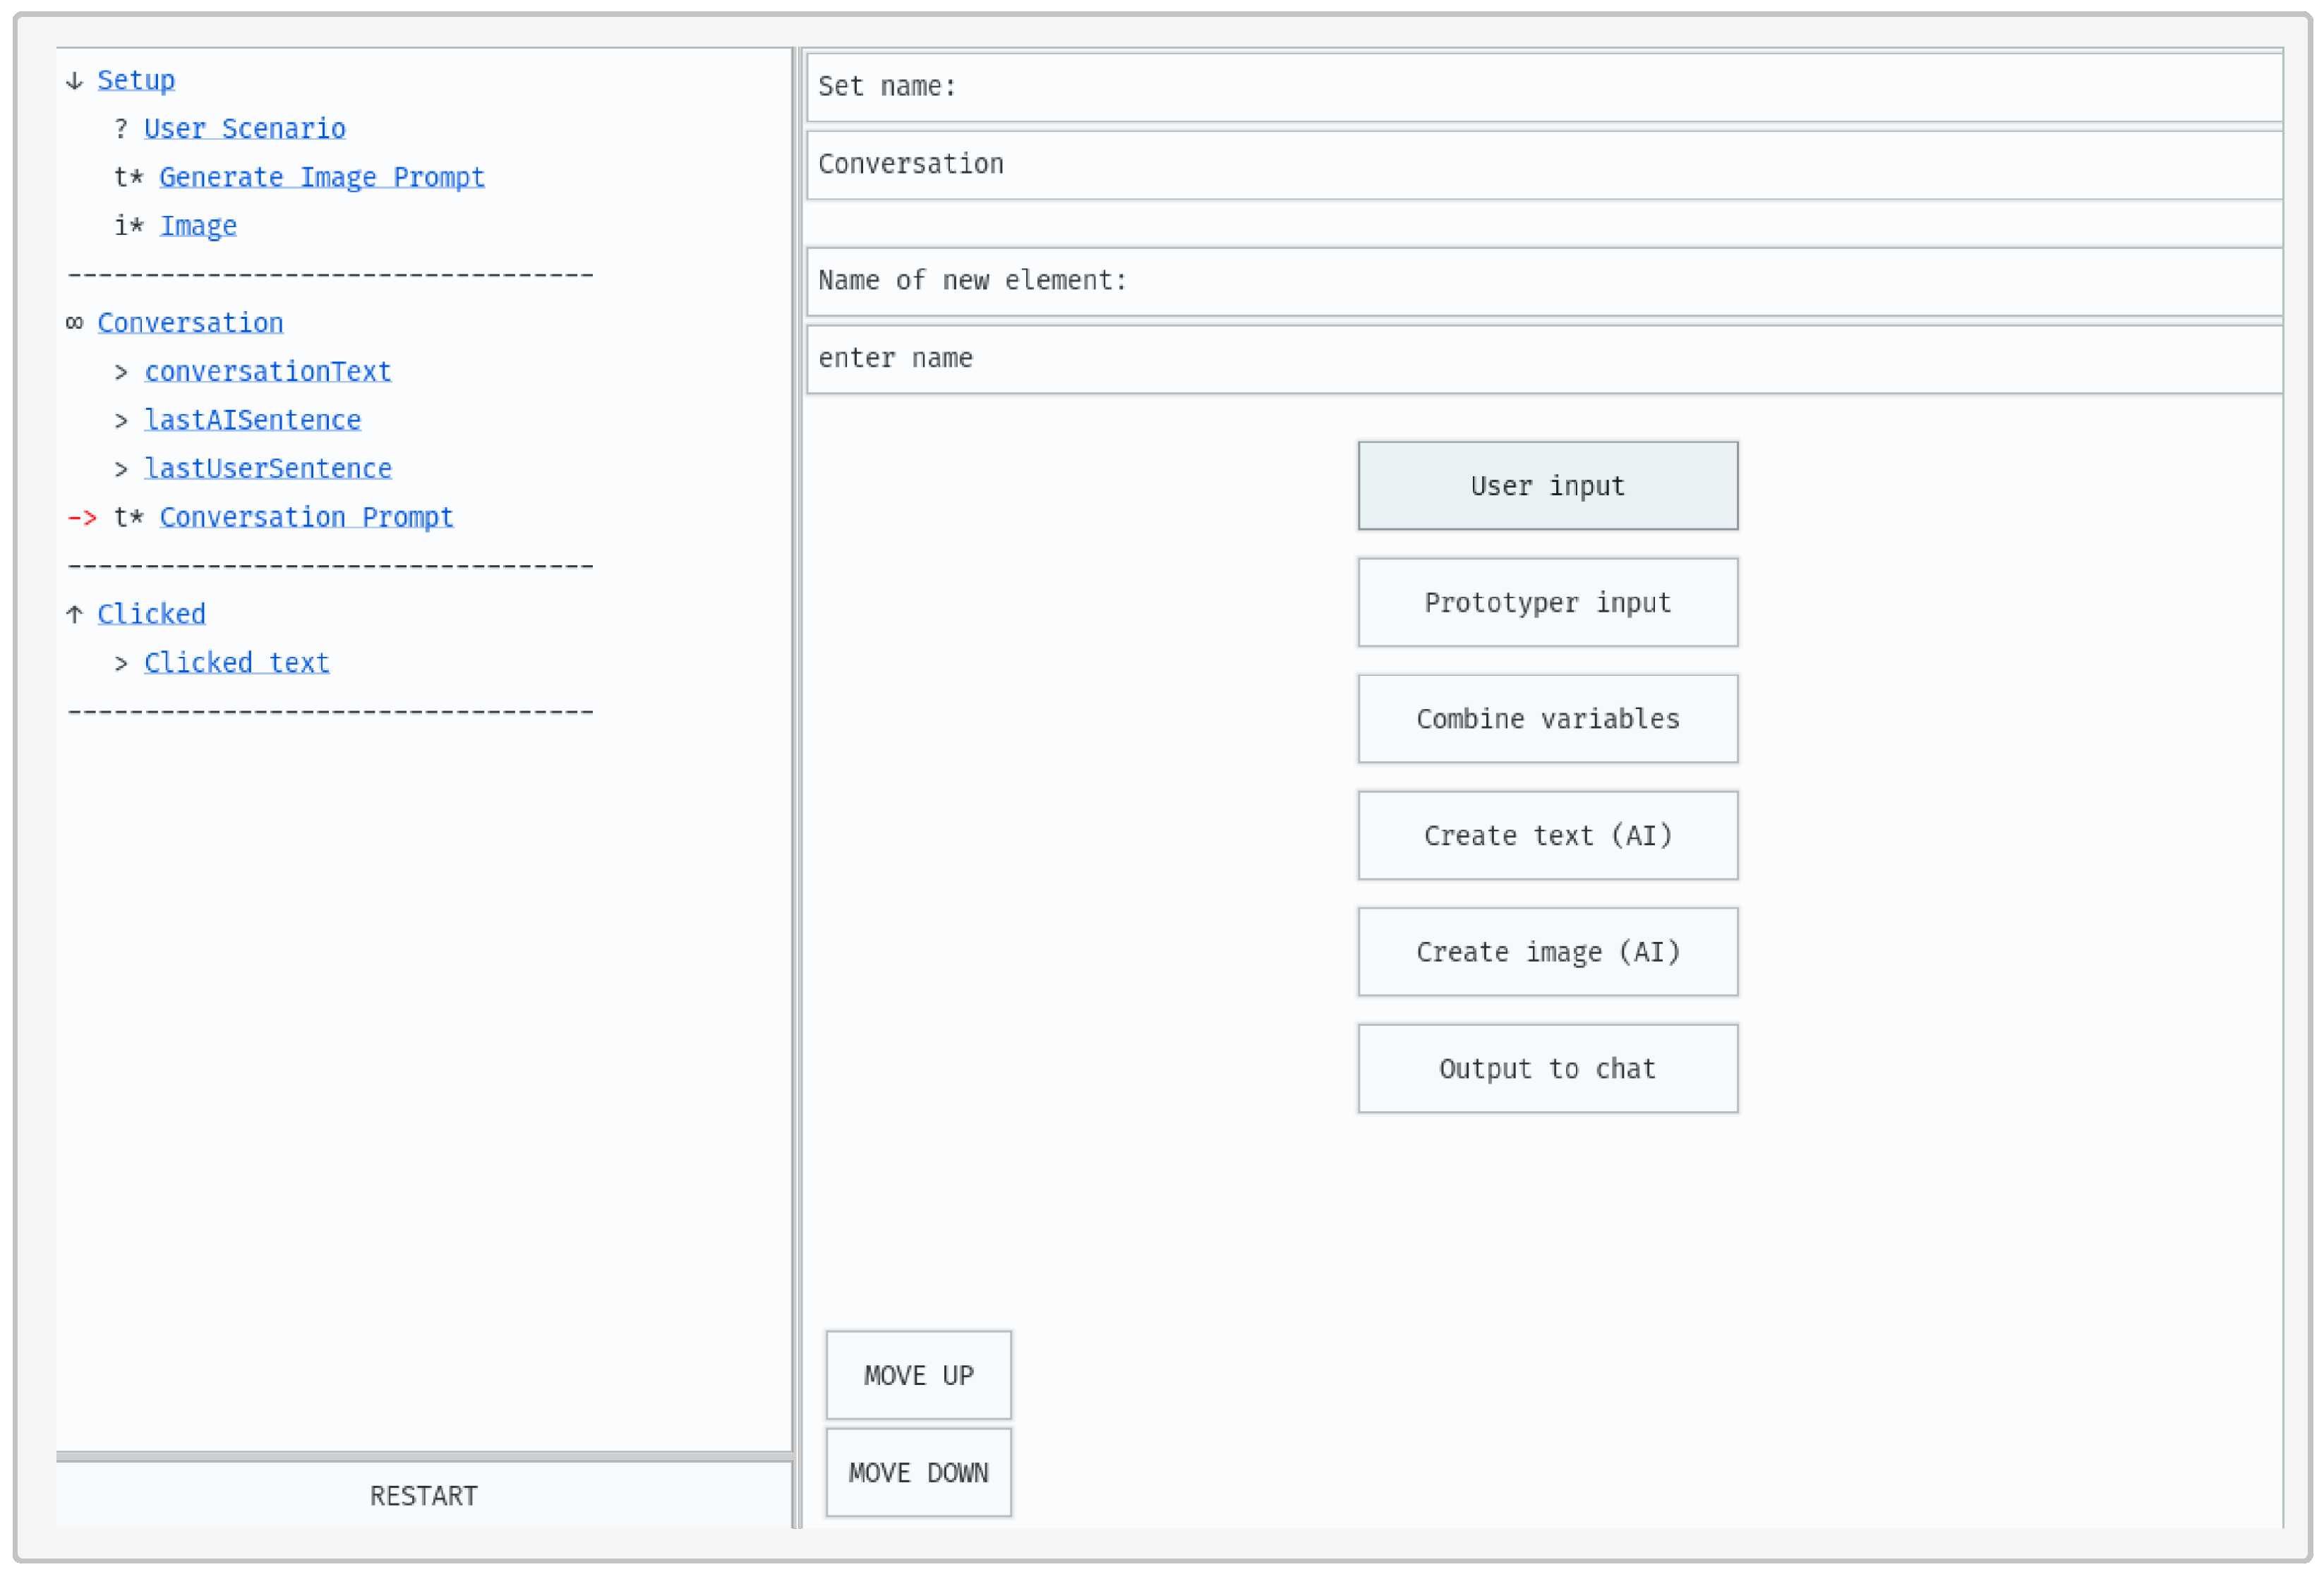Add a User input element
The width and height of the screenshot is (2324, 1579).
(1547, 486)
